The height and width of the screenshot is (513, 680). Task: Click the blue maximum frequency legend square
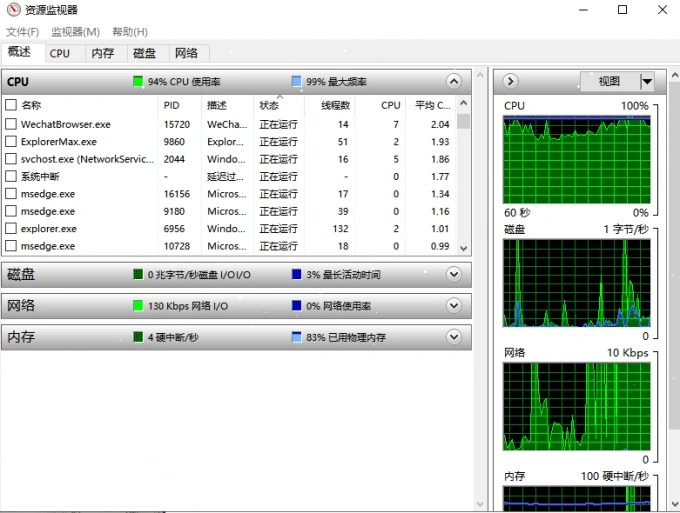[x=297, y=81]
